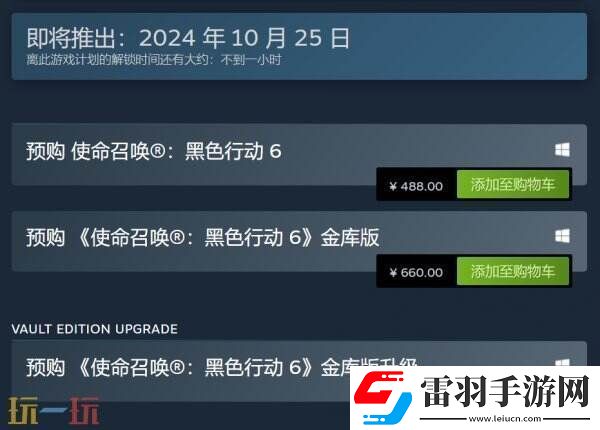The width and height of the screenshot is (600, 430).
Task: Add 金库版 ¥660.00 edition to cart
Action: [513, 271]
